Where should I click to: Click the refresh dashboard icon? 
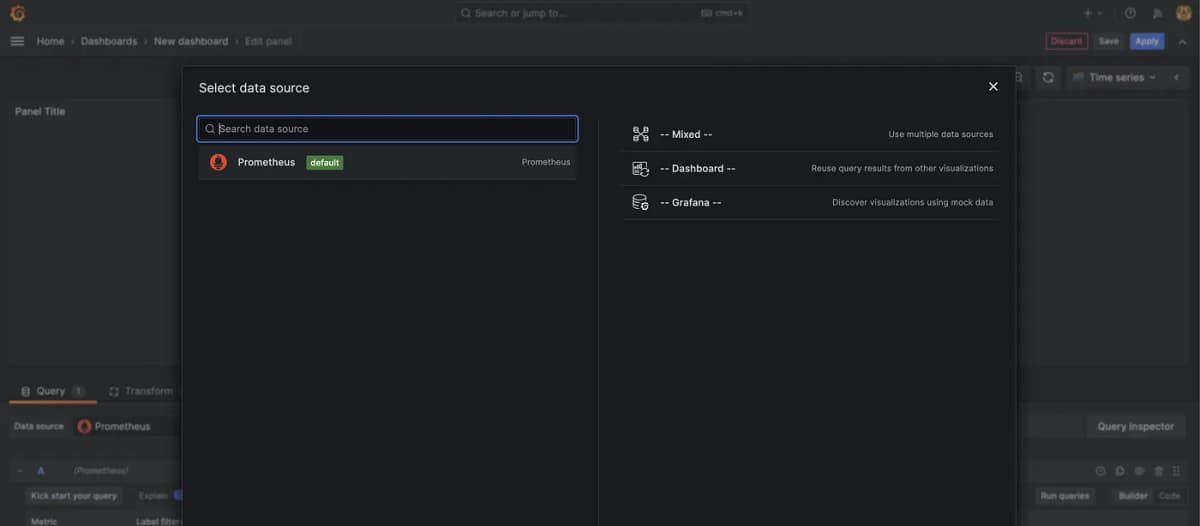coord(1048,77)
